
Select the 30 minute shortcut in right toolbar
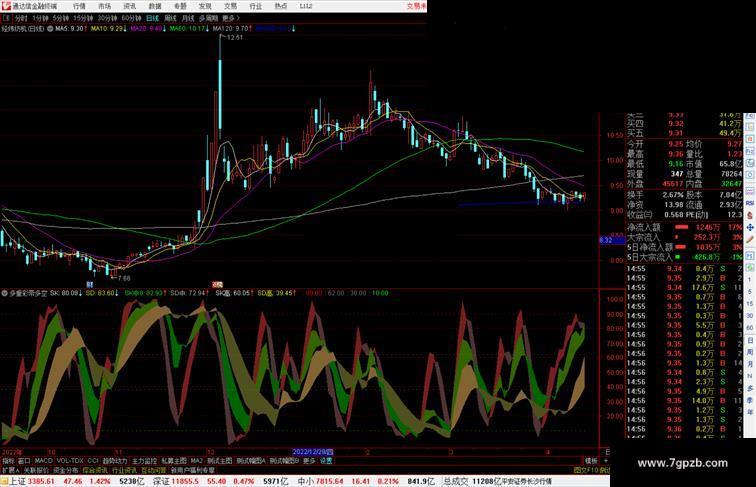point(750,316)
